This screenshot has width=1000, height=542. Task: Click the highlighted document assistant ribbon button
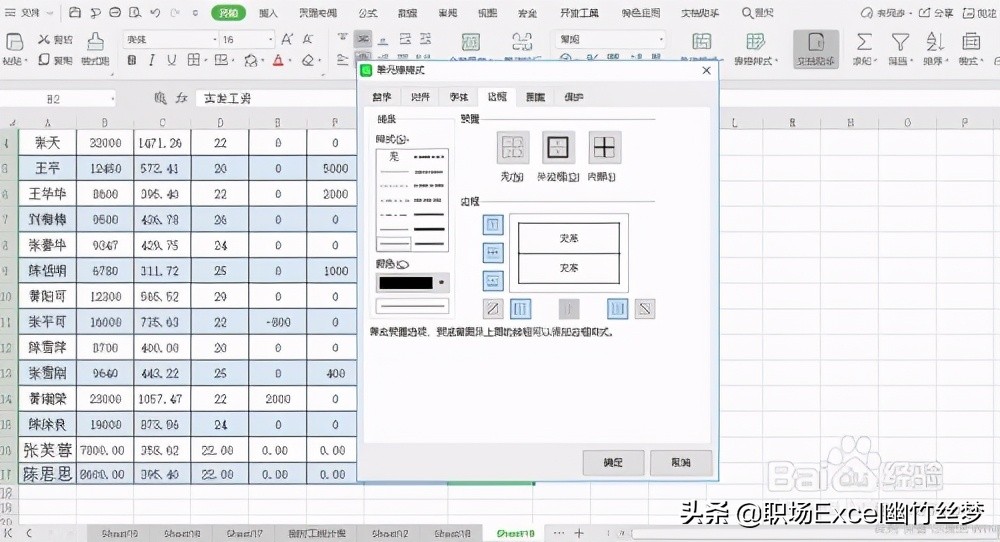pos(816,48)
